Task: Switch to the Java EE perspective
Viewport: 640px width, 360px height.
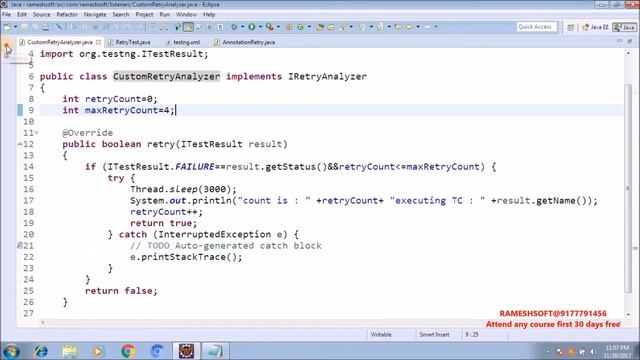Action: click(596, 27)
